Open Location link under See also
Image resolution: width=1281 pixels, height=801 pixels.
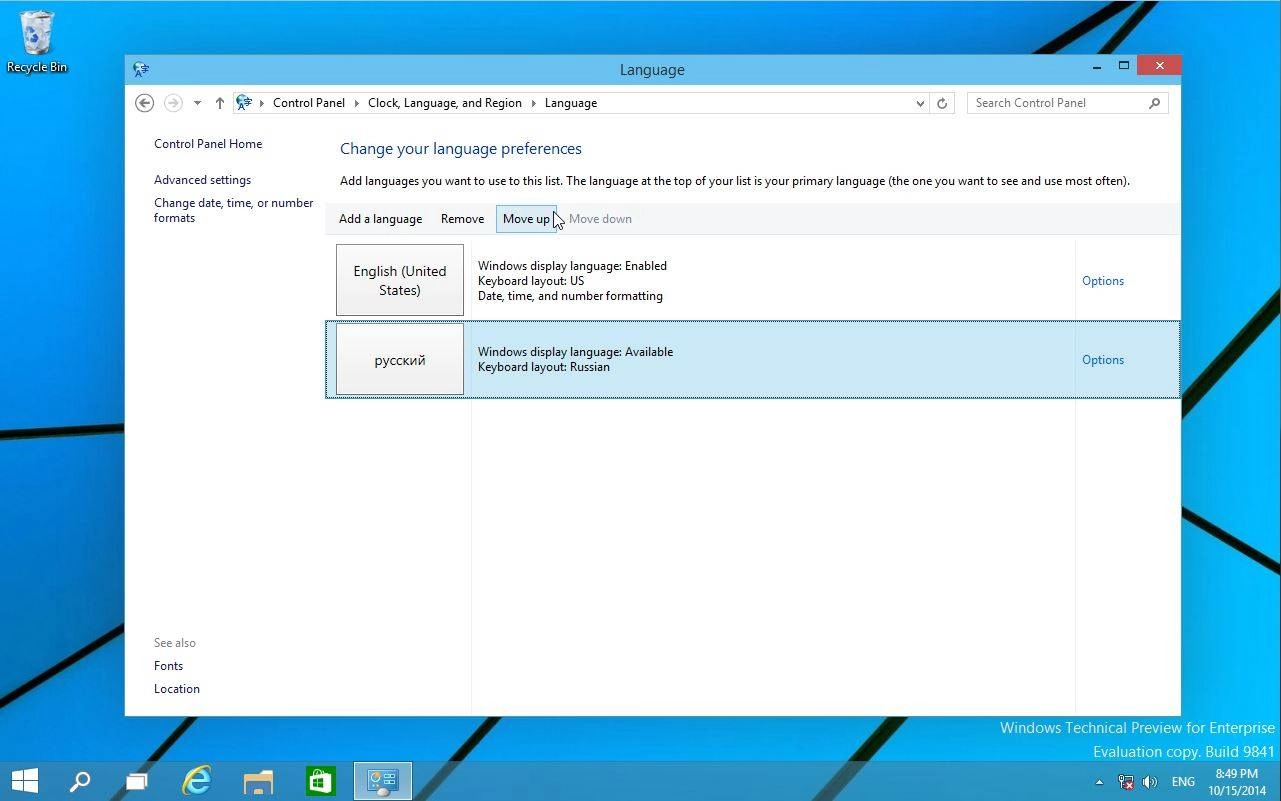point(177,689)
